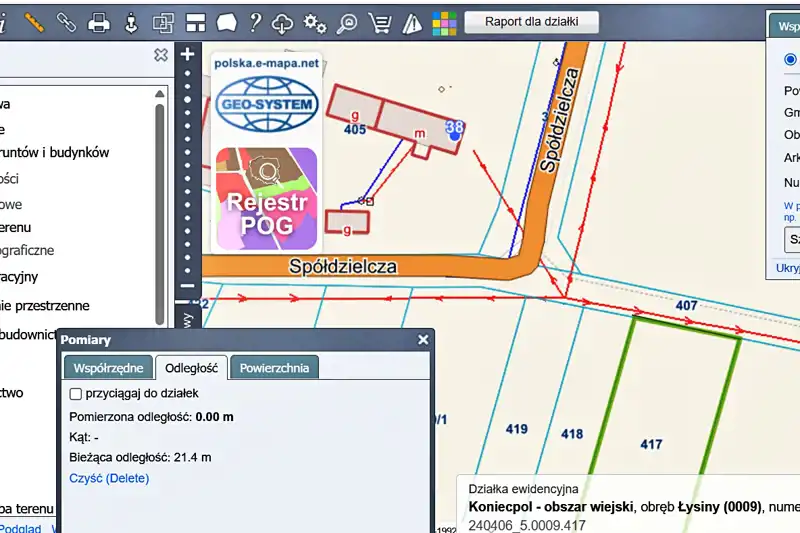
Task: Zoom in with the plus button
Action: 187,55
